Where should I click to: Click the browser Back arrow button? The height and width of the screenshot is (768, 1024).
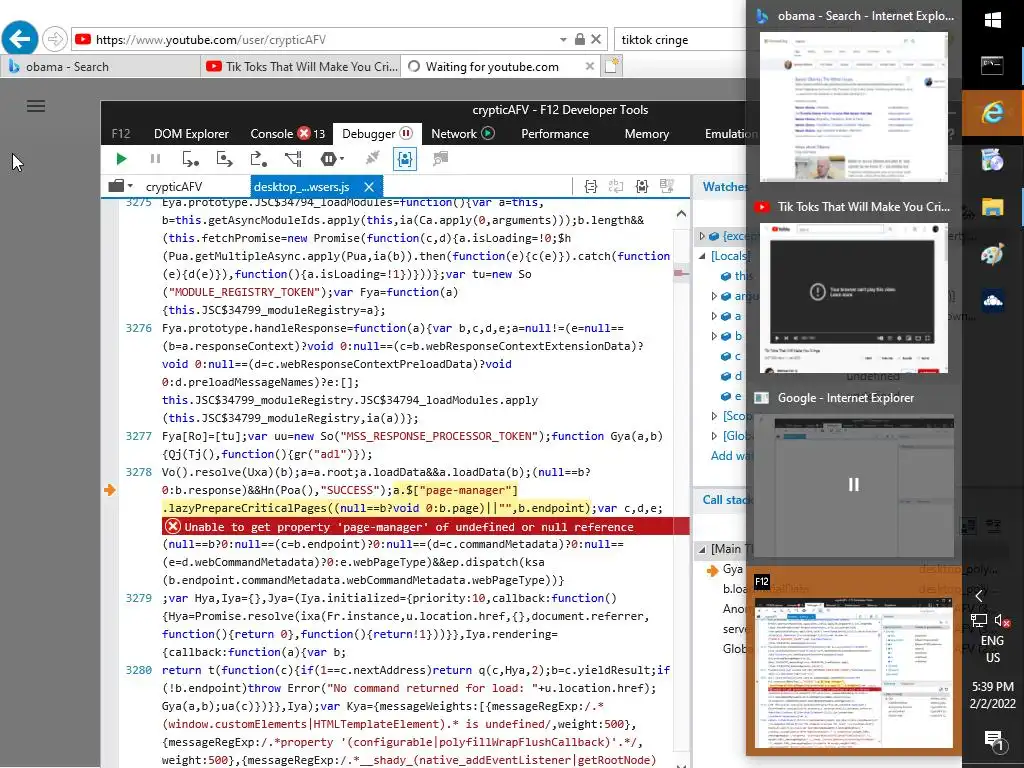point(20,39)
